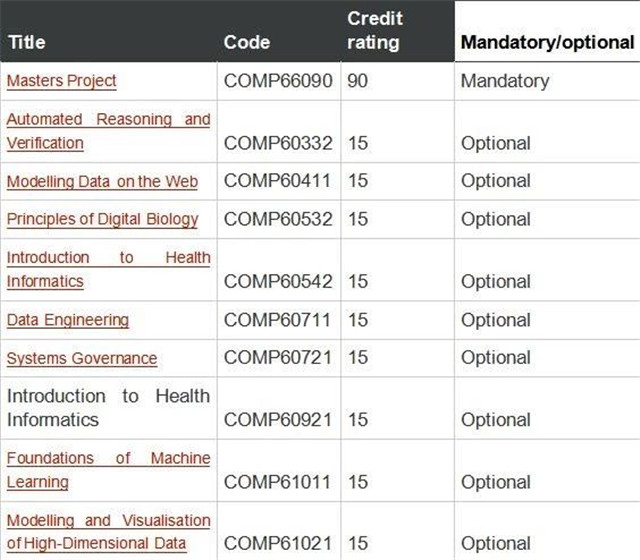This screenshot has height=560, width=640.
Task: Open Principles of Digital Biology link
Action: pos(102,219)
